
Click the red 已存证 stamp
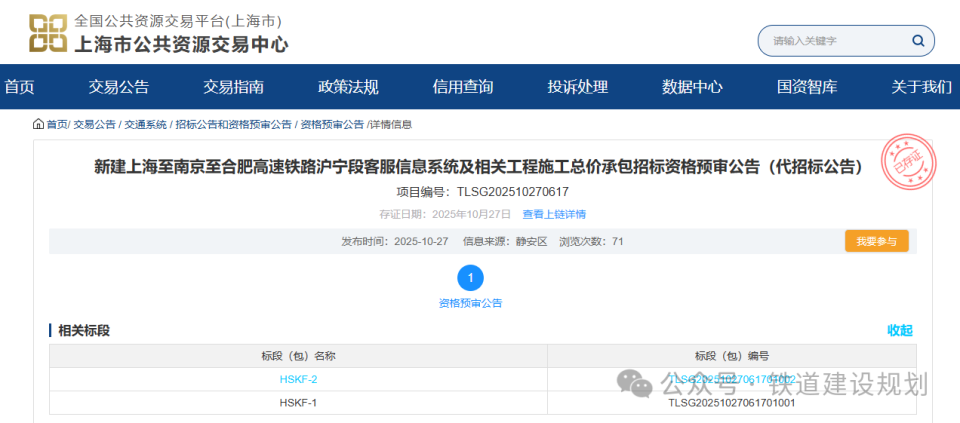[x=908, y=162]
